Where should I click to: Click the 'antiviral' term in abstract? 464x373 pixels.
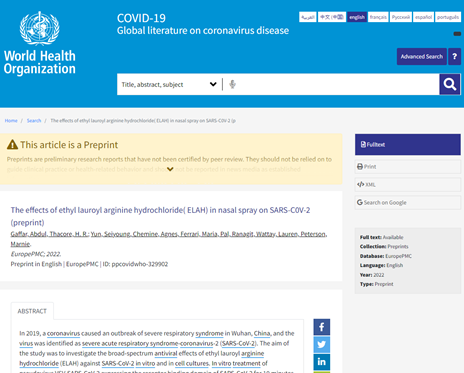[166, 353]
